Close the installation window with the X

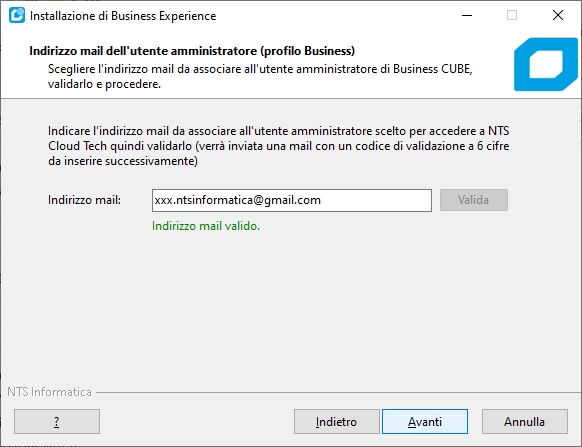(558, 15)
